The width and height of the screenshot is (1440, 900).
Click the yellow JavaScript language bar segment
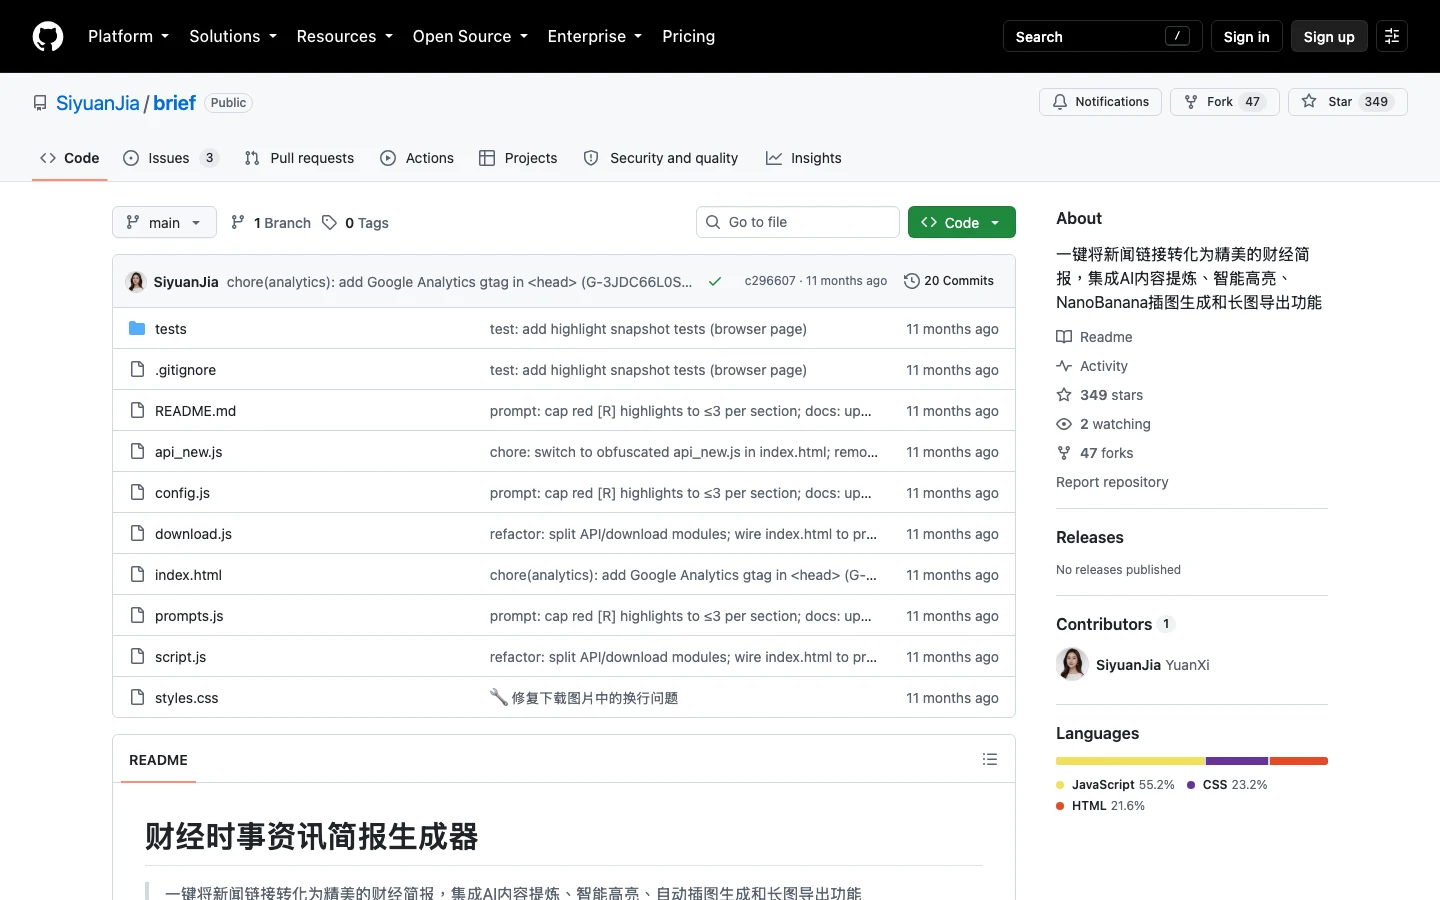pyautogui.click(x=1130, y=761)
